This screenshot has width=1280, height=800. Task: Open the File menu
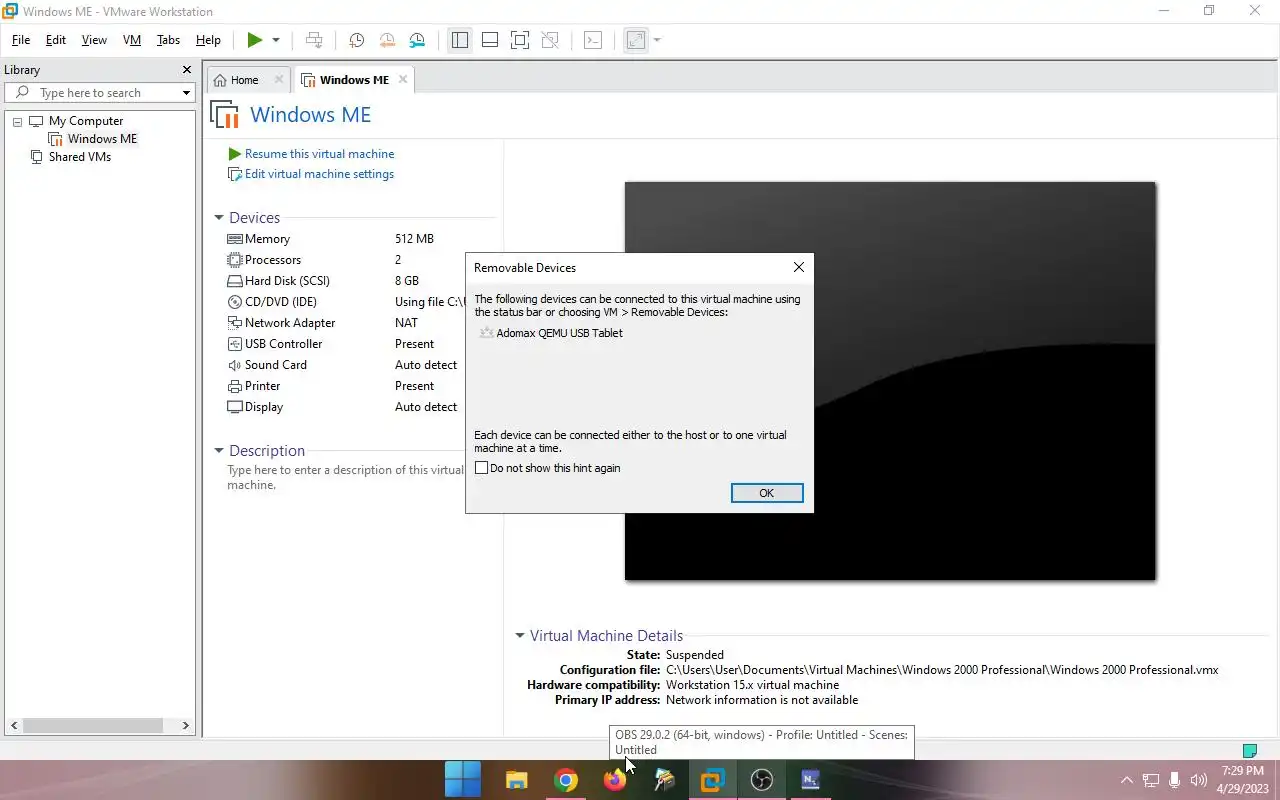tap(21, 40)
